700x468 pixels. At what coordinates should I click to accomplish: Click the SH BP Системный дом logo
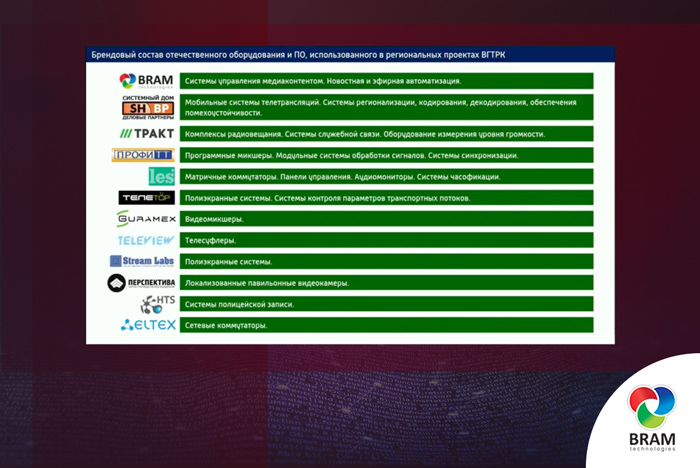click(x=148, y=107)
